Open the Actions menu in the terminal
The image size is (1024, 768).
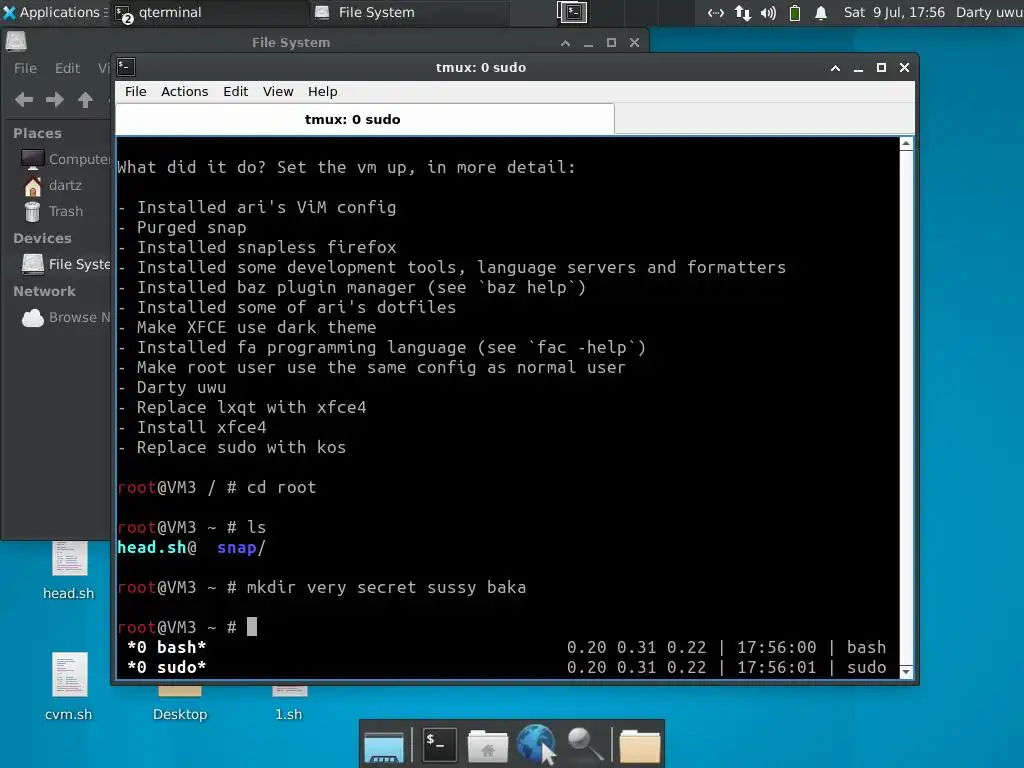[x=185, y=91]
